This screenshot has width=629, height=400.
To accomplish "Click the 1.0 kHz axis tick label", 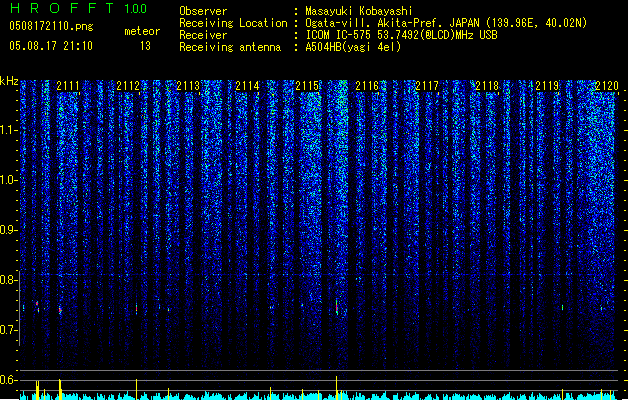I will tap(8, 180).
